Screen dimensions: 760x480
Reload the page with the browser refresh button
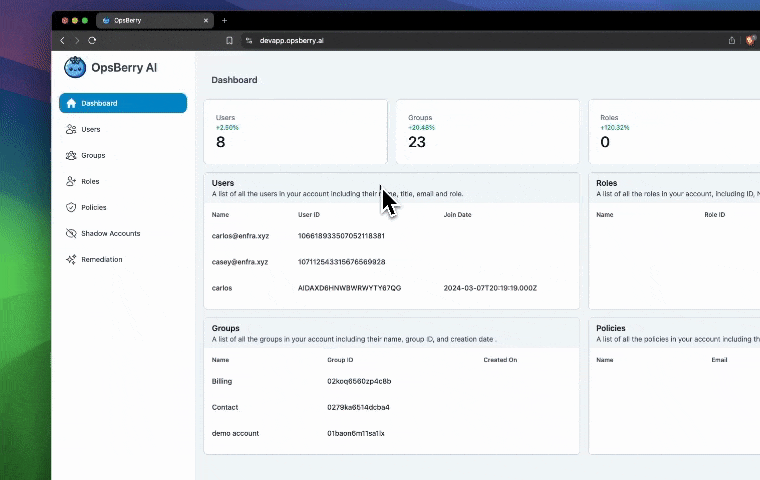coord(92,40)
